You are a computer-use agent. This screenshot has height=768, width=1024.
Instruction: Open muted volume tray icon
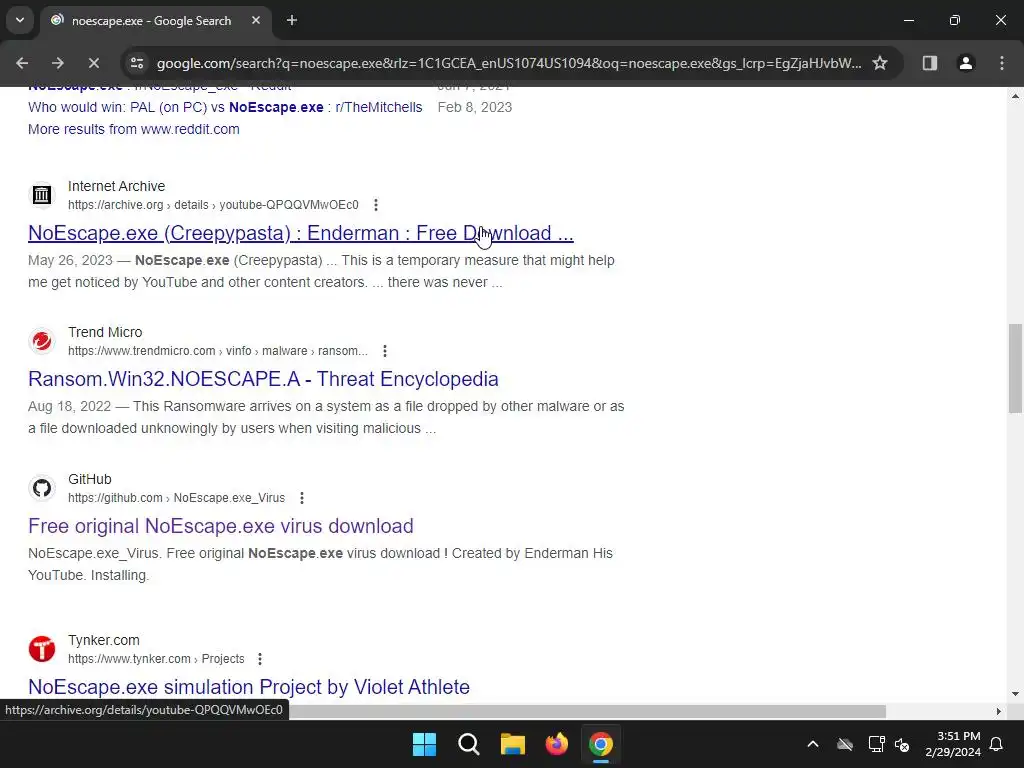point(903,744)
